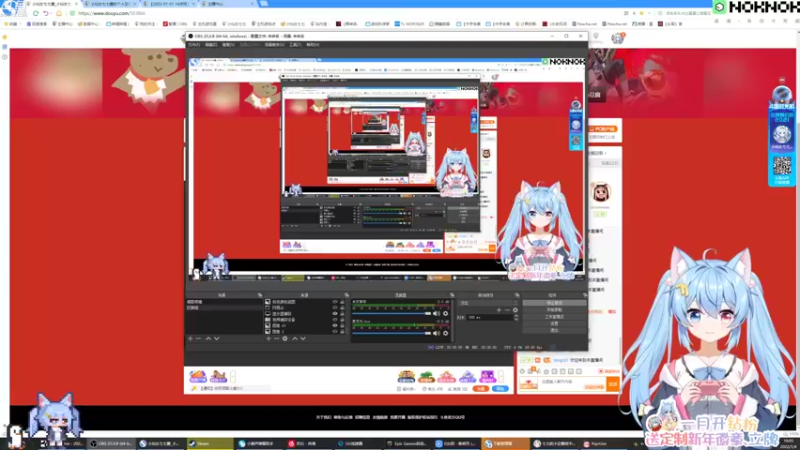
Task: Open OBS Tools menu
Action: (x=295, y=45)
